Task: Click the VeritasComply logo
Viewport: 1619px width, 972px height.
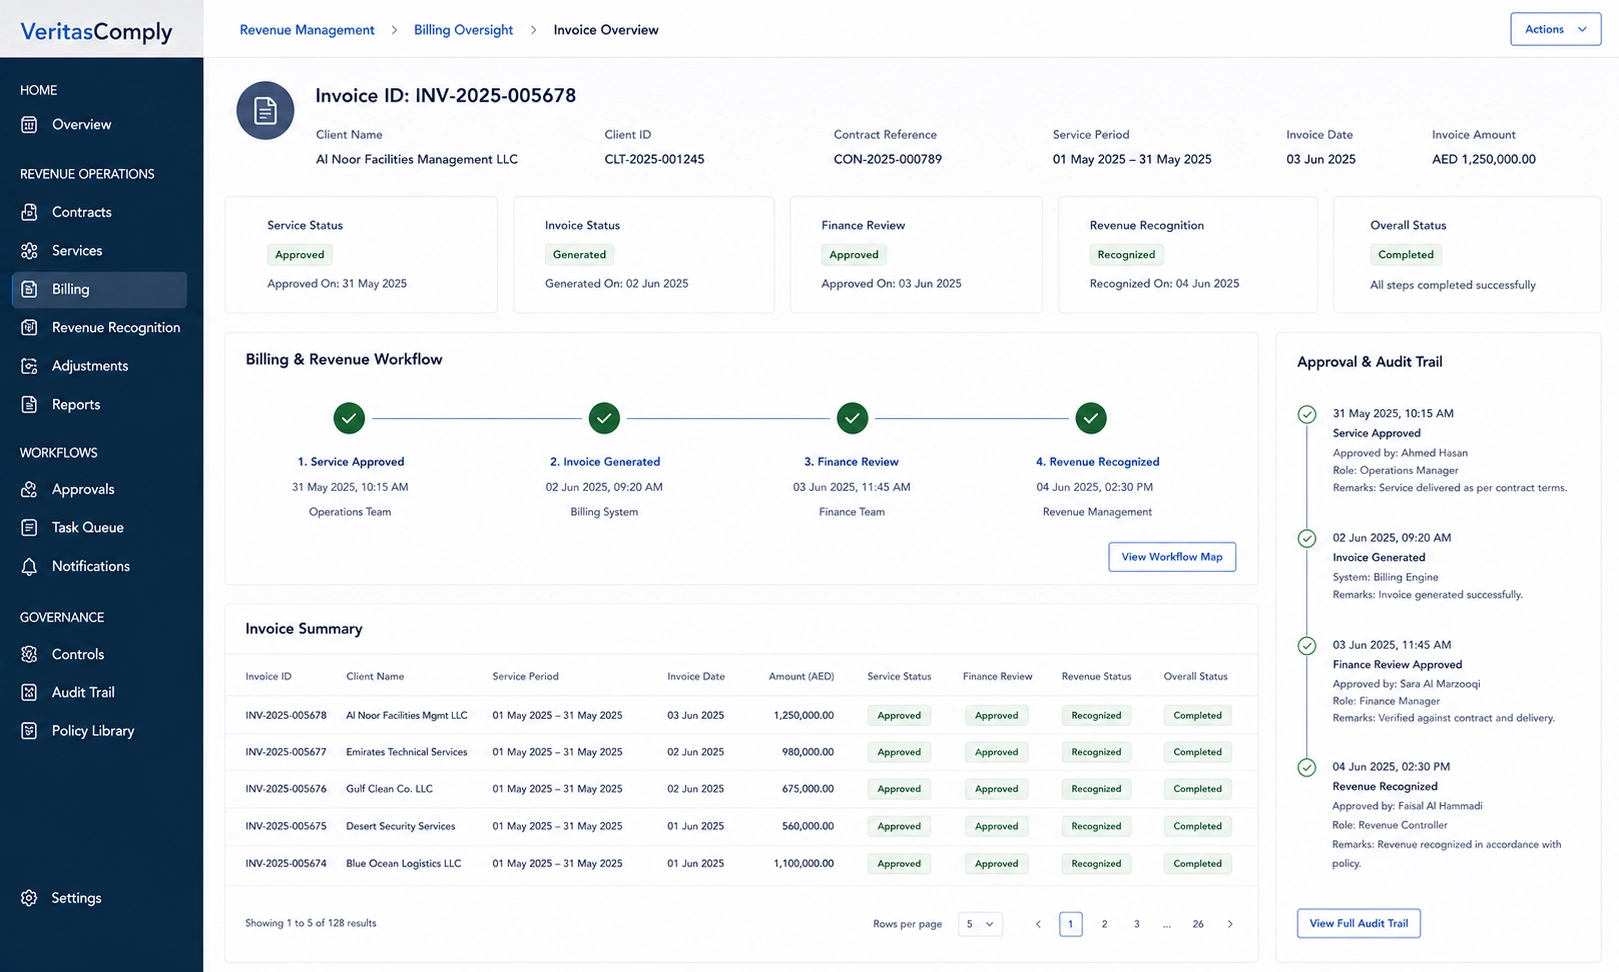Action: (96, 31)
